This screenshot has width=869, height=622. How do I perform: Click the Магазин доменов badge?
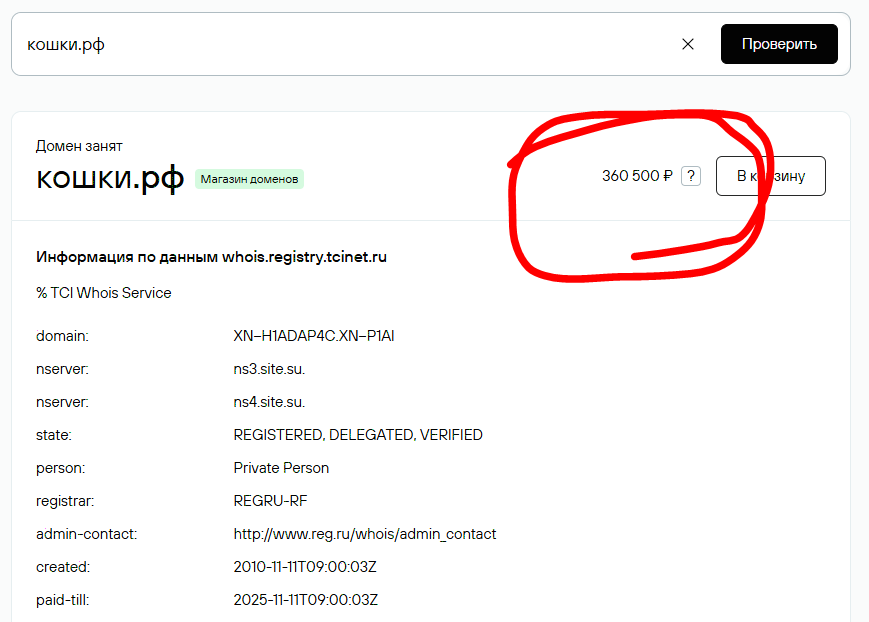tap(249, 179)
